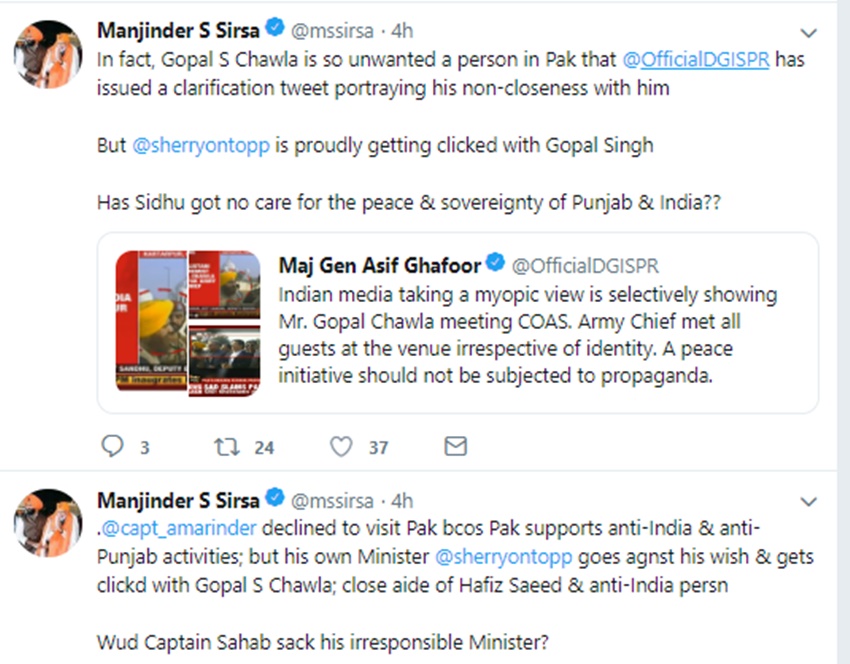Open the quoted tweet about Gopal Chawla meeting COAS

coord(540,336)
